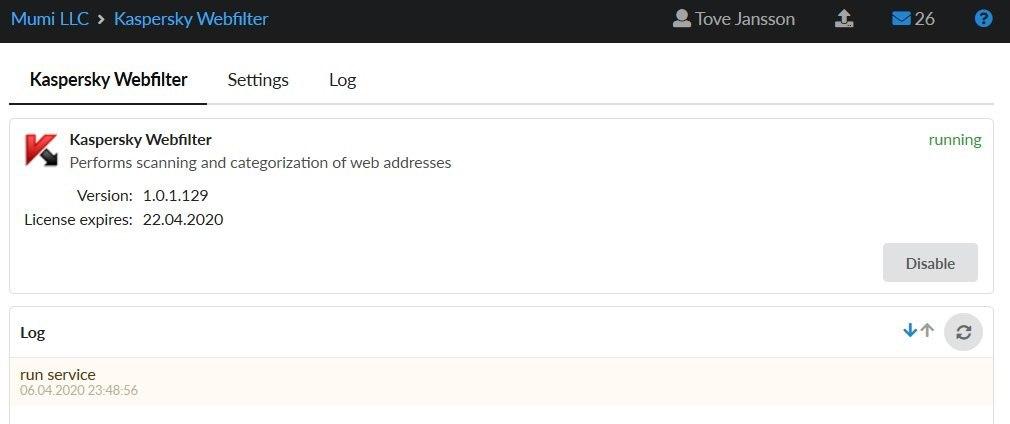The width and height of the screenshot is (1010, 424).
Task: Click the user profile icon
Action: point(682,19)
